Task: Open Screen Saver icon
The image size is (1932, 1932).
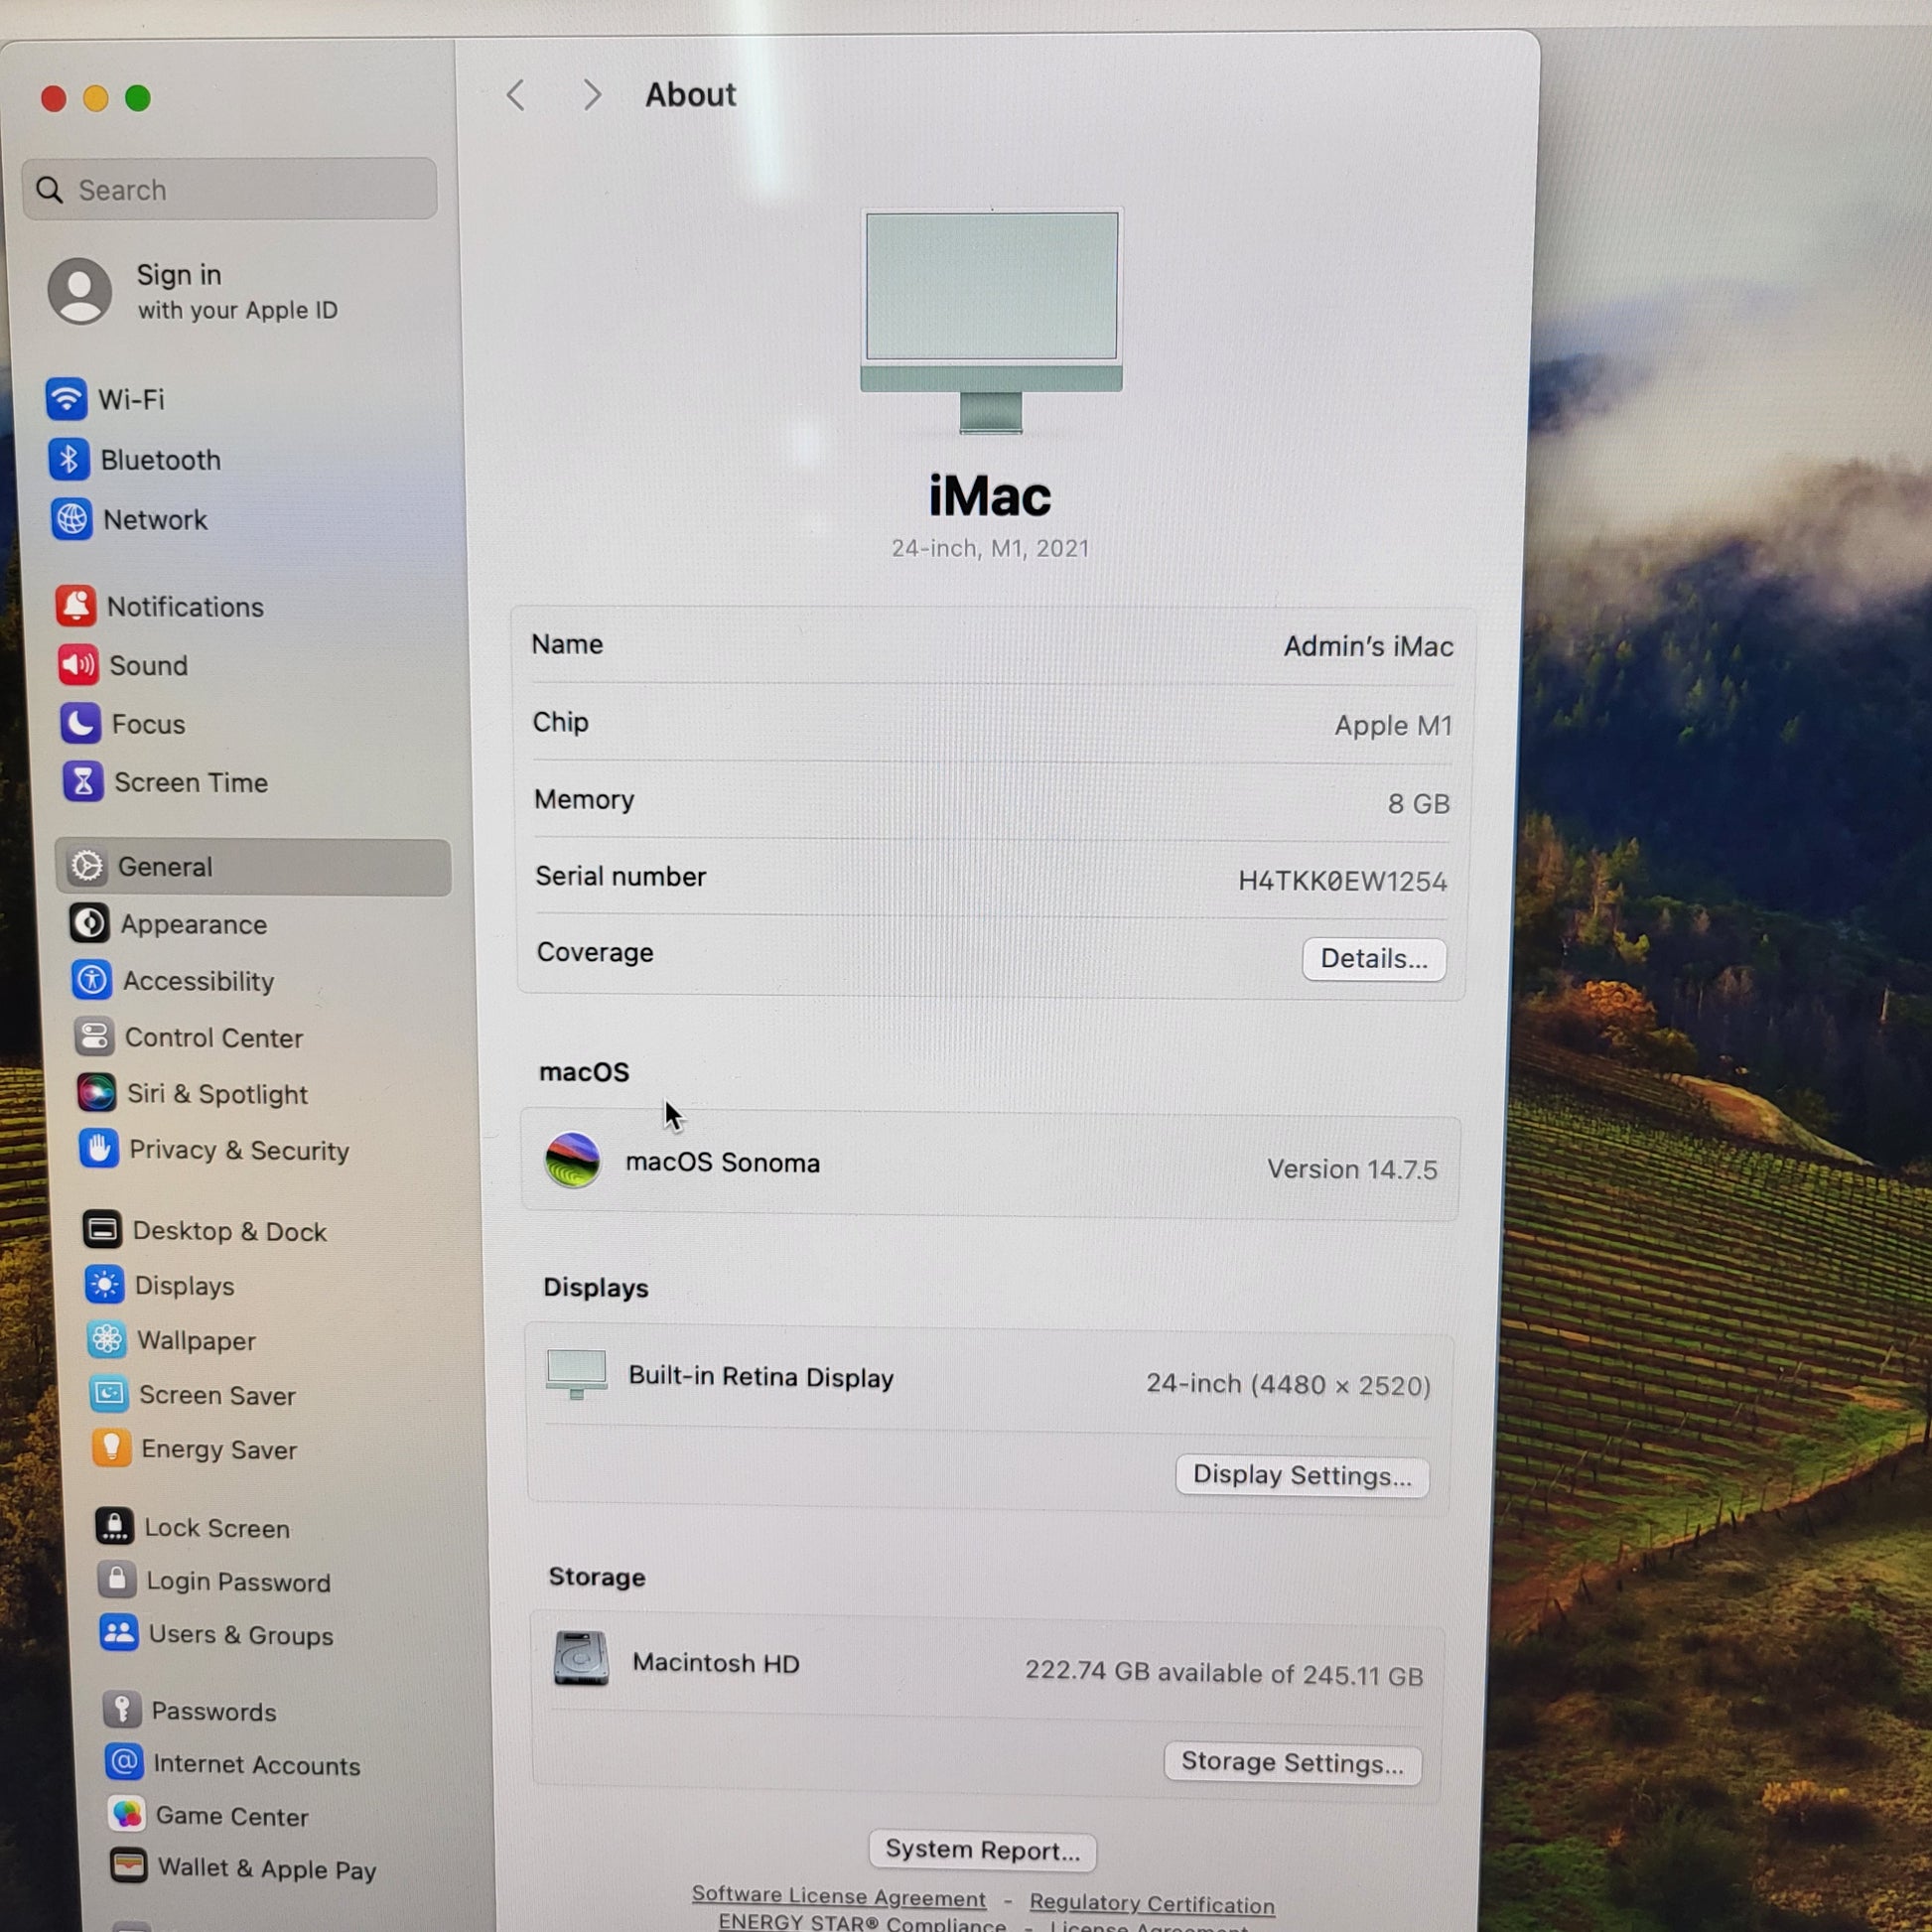Action: pos(109,1394)
